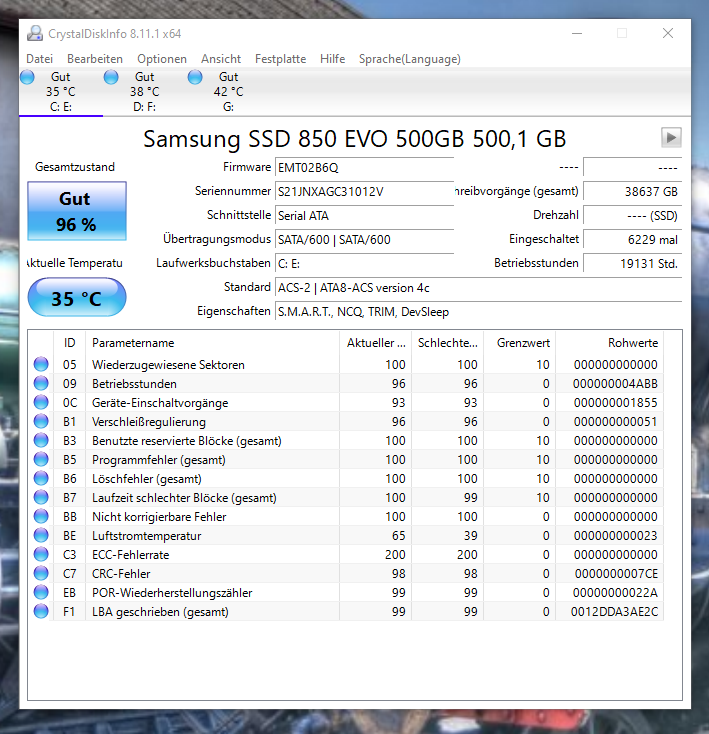
Task: Click the Parametername column header
Action: 212,343
